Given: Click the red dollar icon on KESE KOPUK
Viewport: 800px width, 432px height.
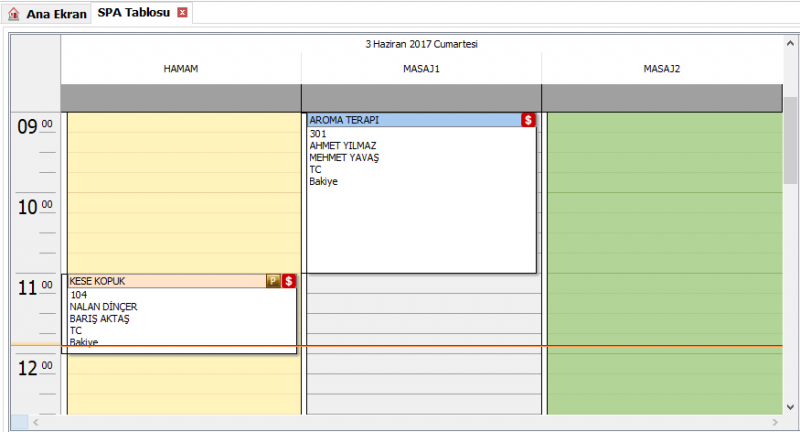Looking at the screenshot, I should coord(289,281).
